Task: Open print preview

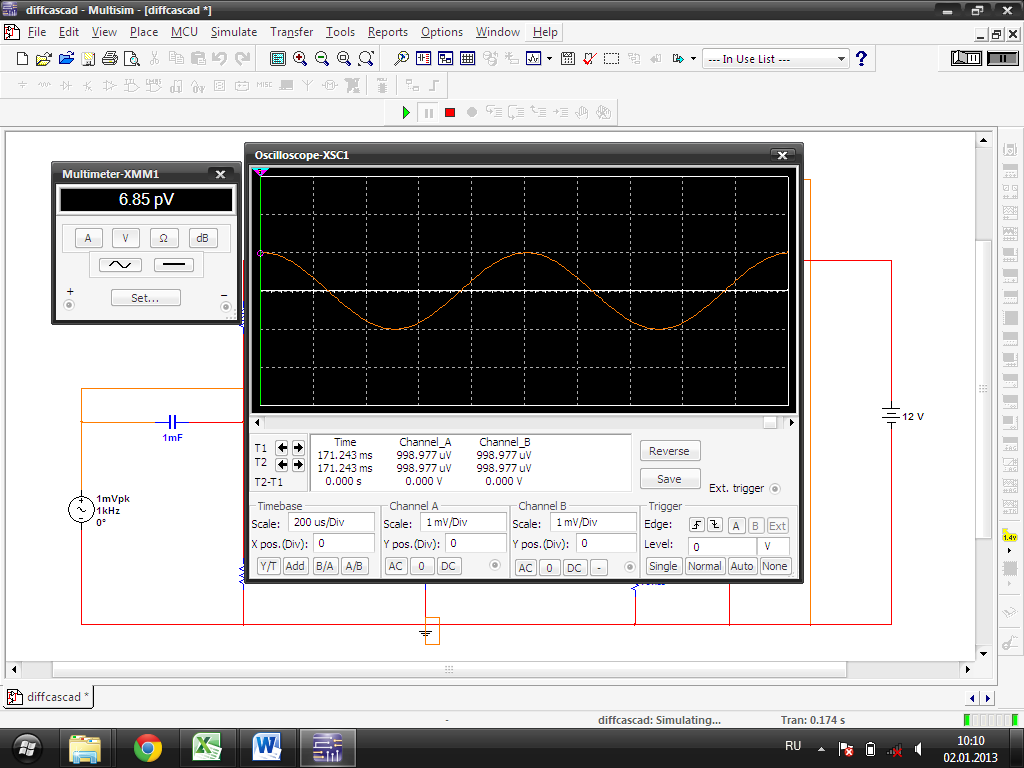Action: (x=132, y=59)
